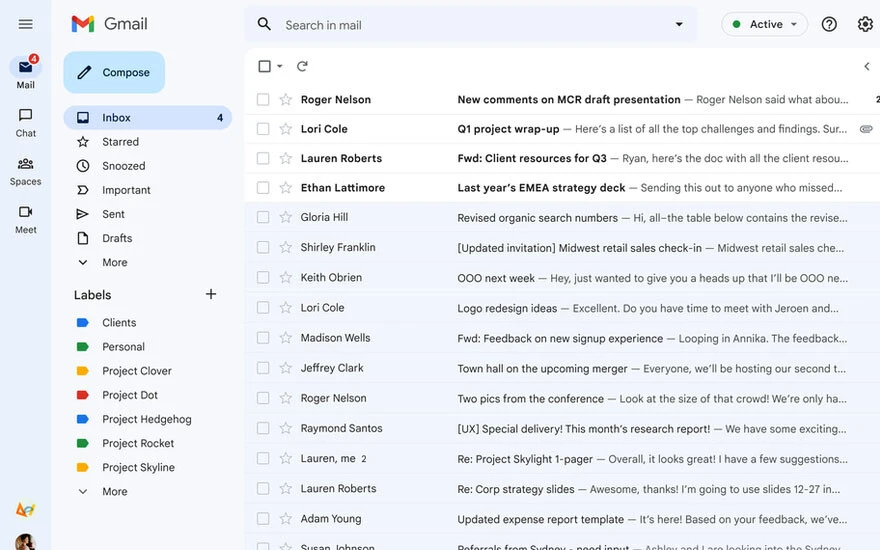Click the green Project Rocket label color tag

82,443
